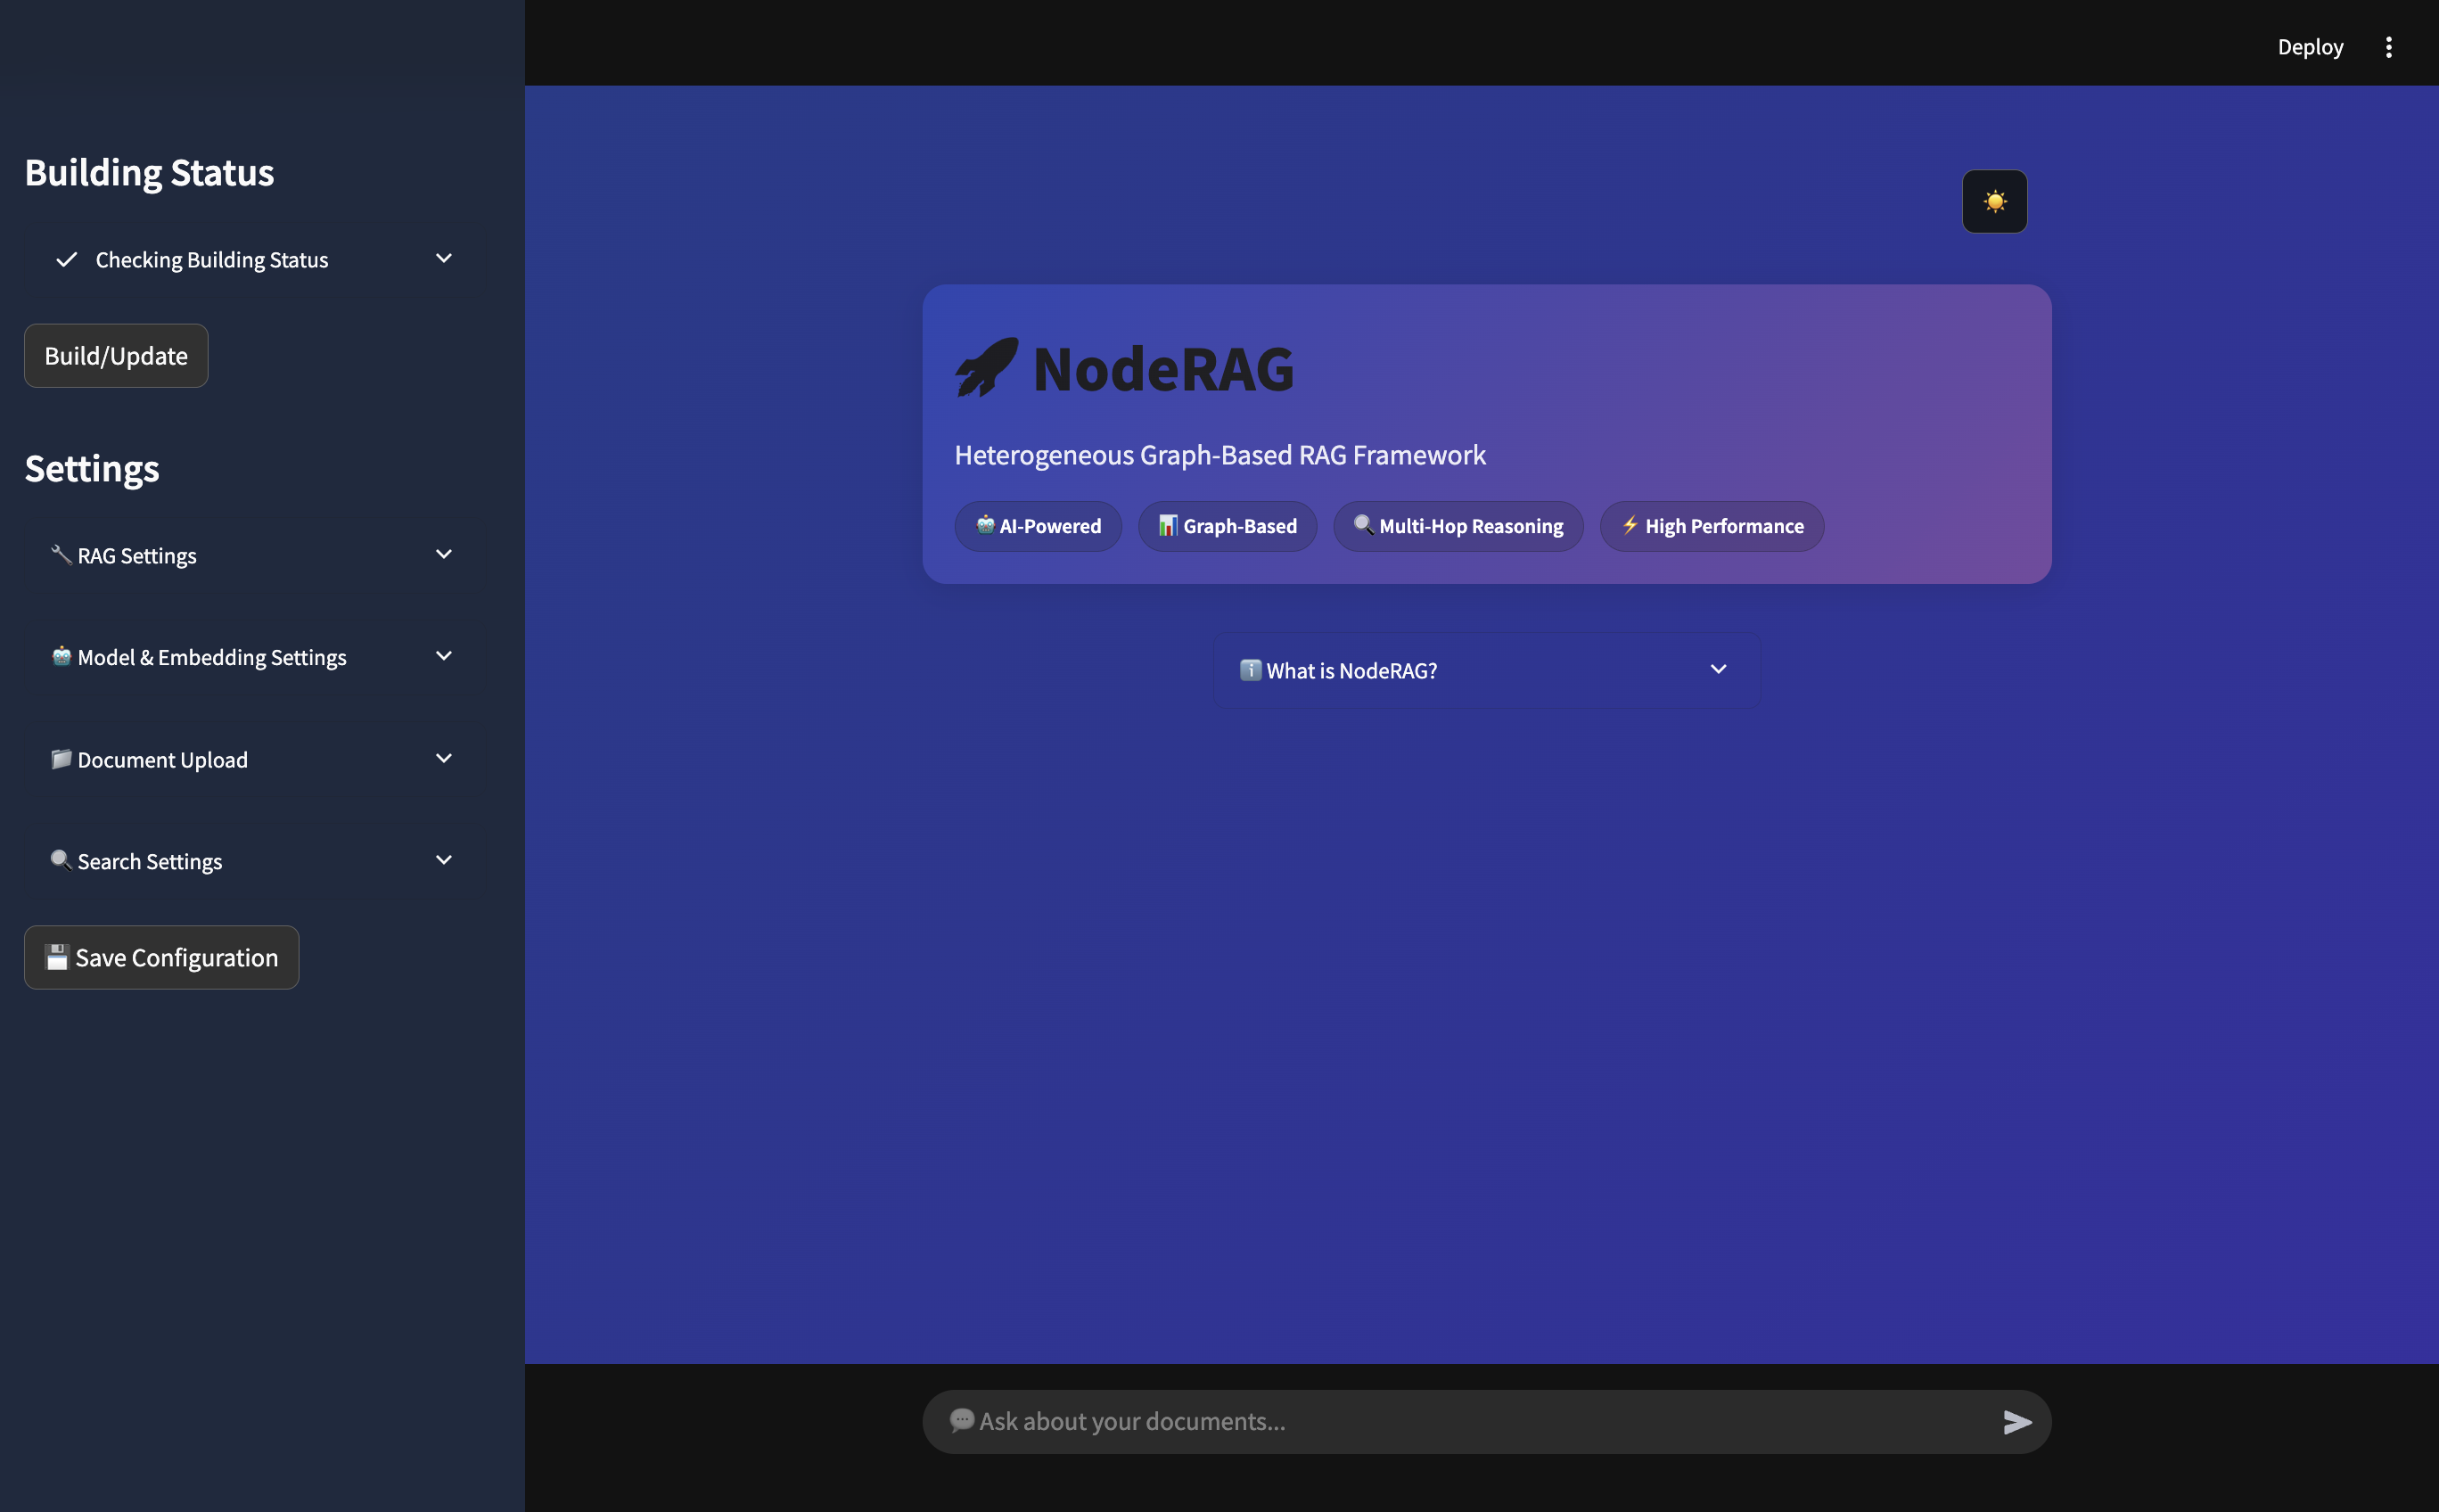Open the Checking Building Status dropdown arrow

[444, 259]
